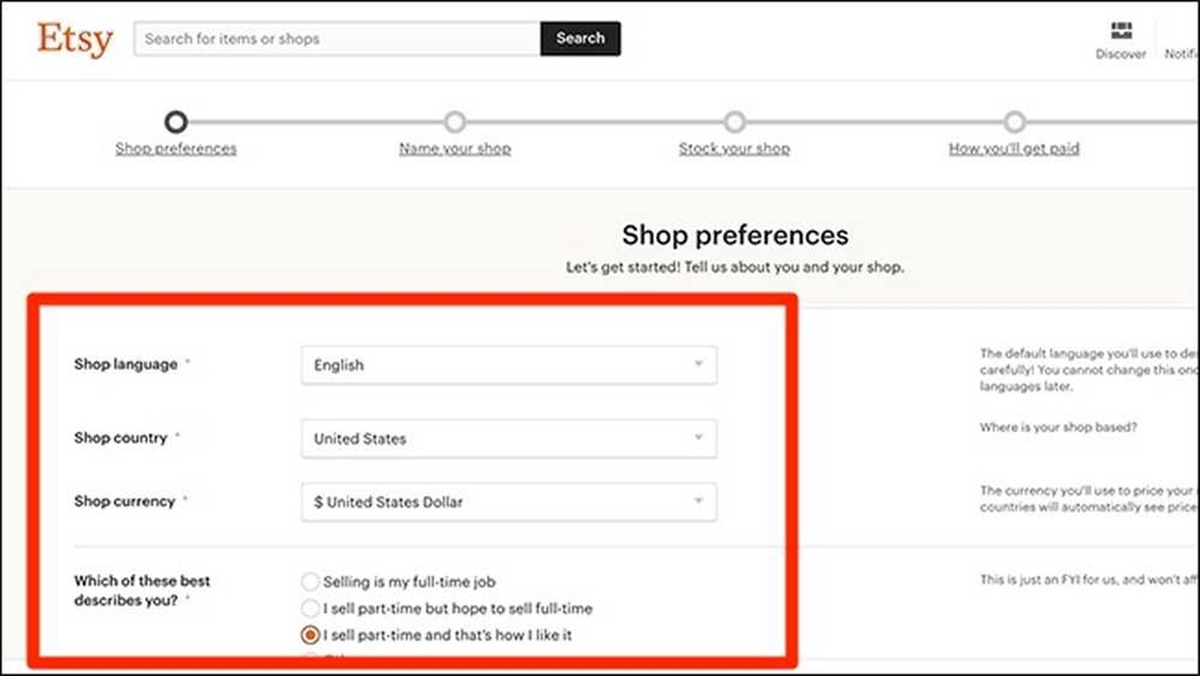Click the Shop preferences step link
1200x676 pixels.
pos(176,149)
